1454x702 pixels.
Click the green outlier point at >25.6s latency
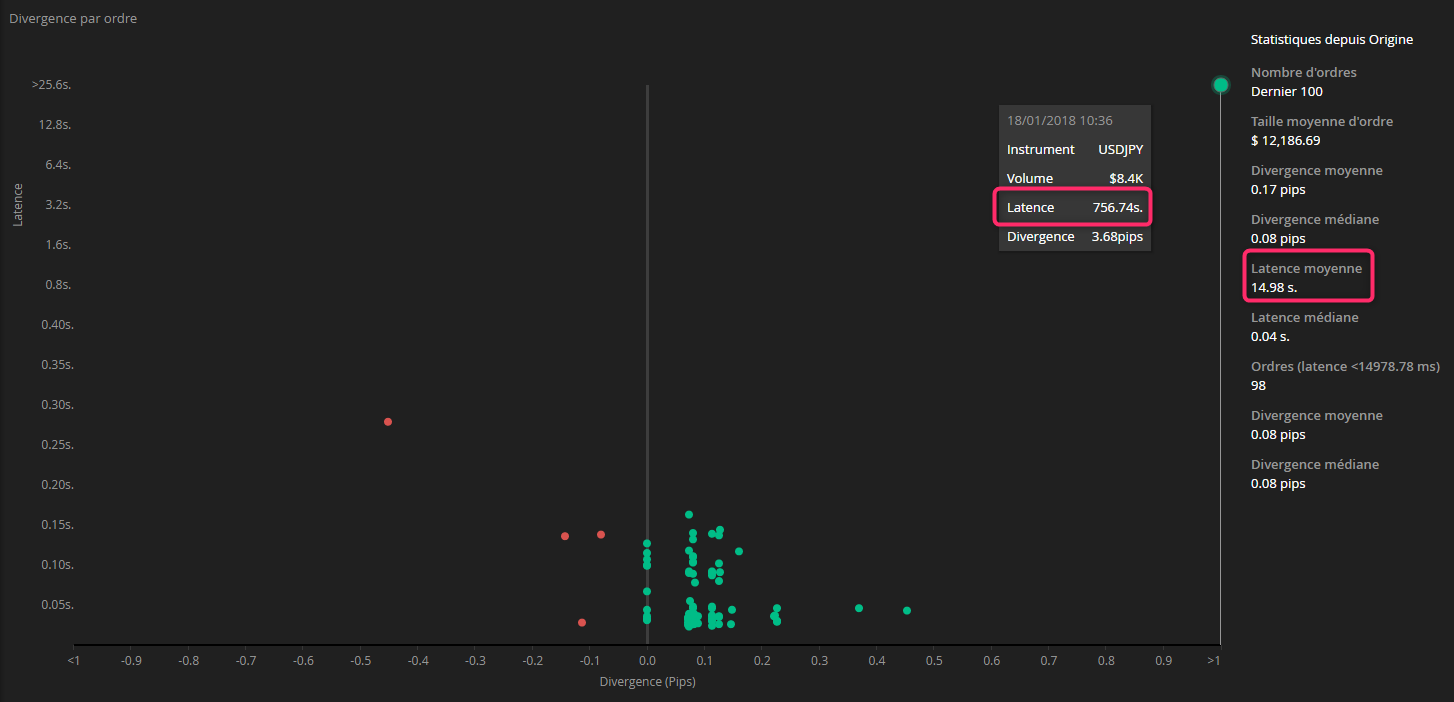tap(1220, 85)
